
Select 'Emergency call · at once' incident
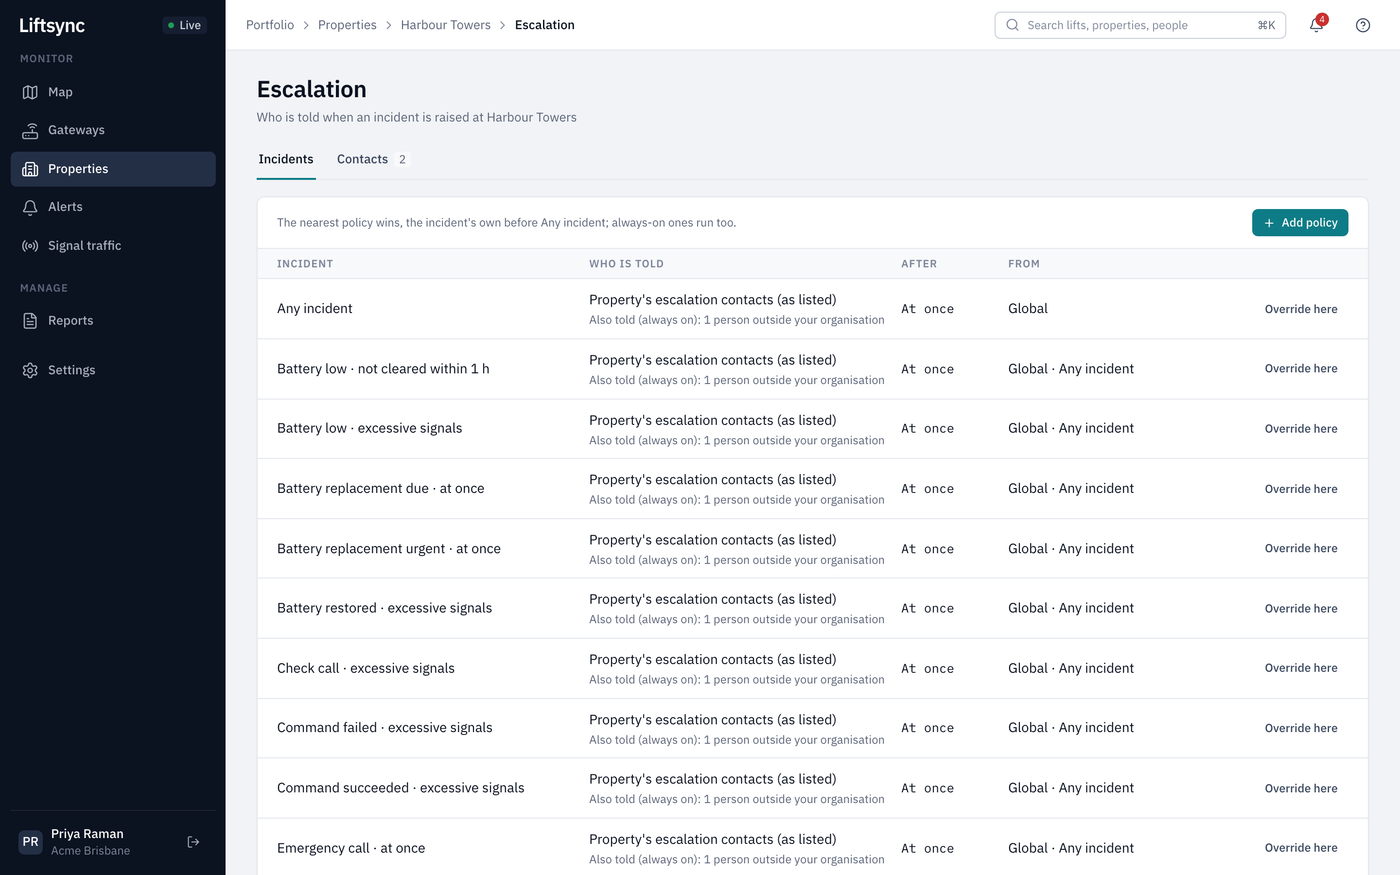pos(351,848)
